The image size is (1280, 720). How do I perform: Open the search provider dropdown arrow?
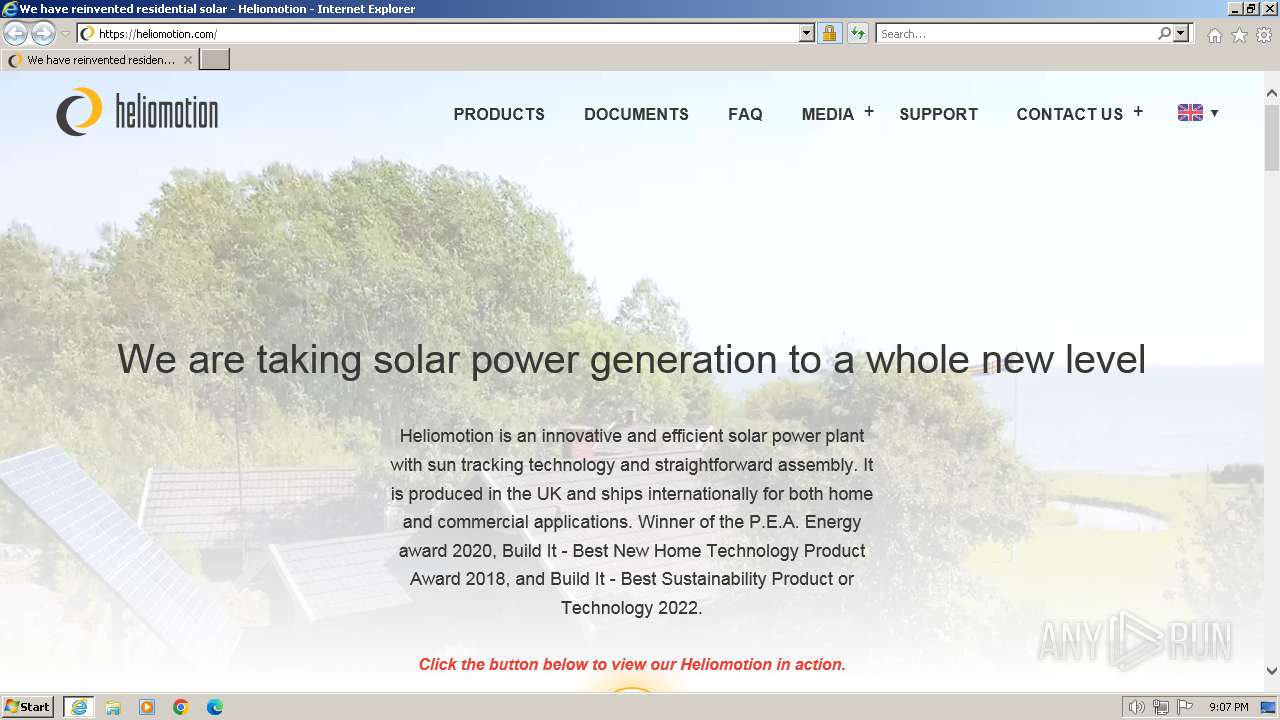pyautogui.click(x=1181, y=34)
